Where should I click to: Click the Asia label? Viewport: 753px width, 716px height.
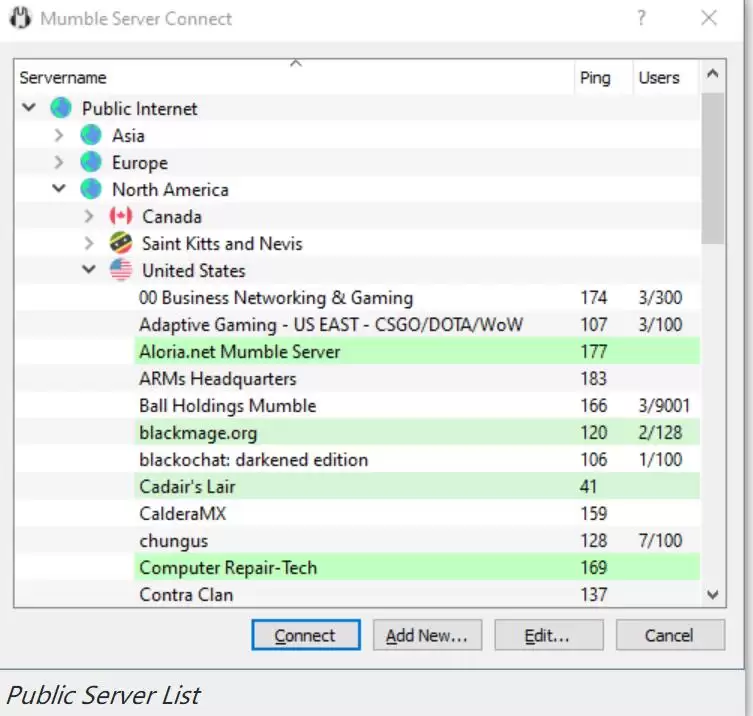coord(128,135)
